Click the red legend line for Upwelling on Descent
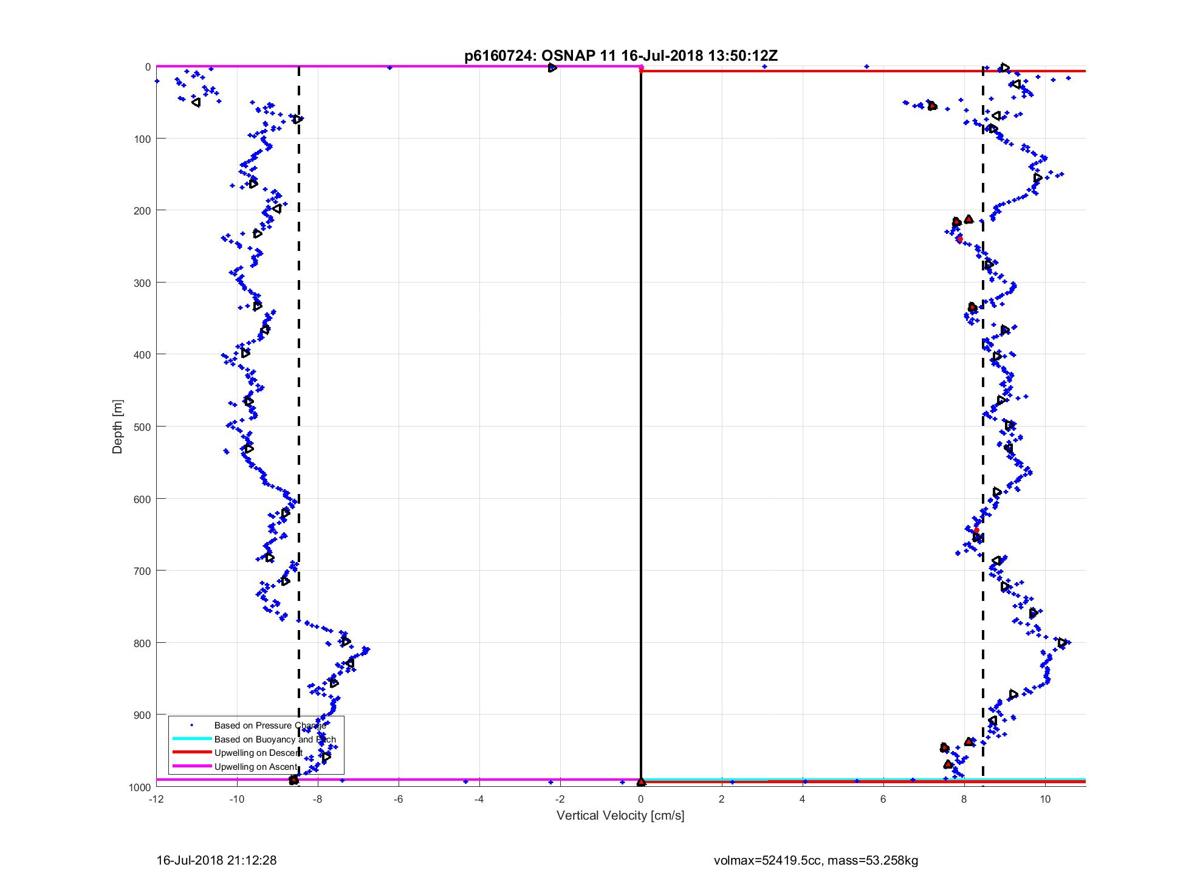1200x885 pixels. pyautogui.click(x=191, y=752)
